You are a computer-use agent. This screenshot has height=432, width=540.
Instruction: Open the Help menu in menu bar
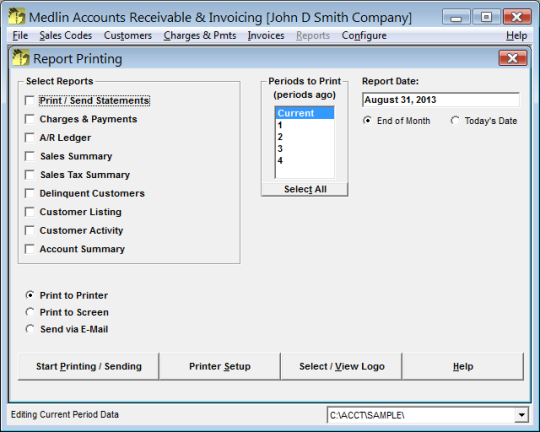(x=516, y=35)
